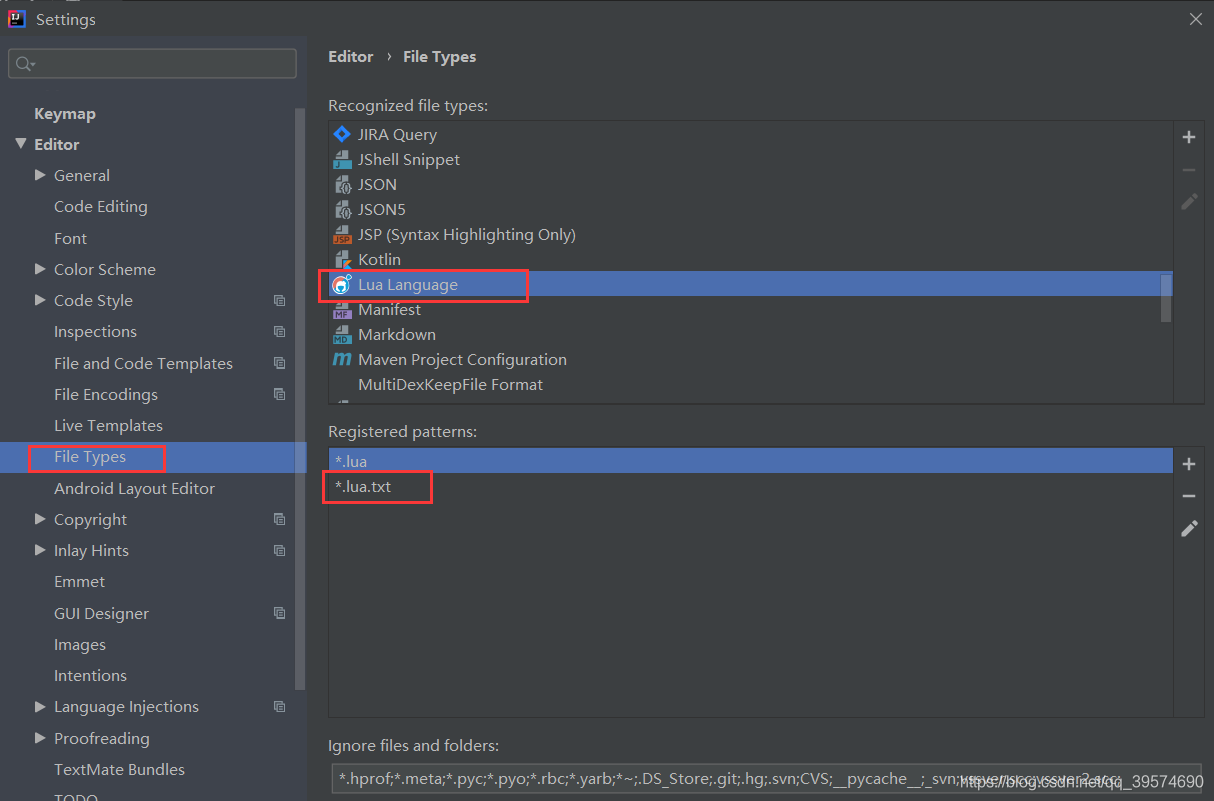Edit the selected registered pattern

click(x=1189, y=528)
